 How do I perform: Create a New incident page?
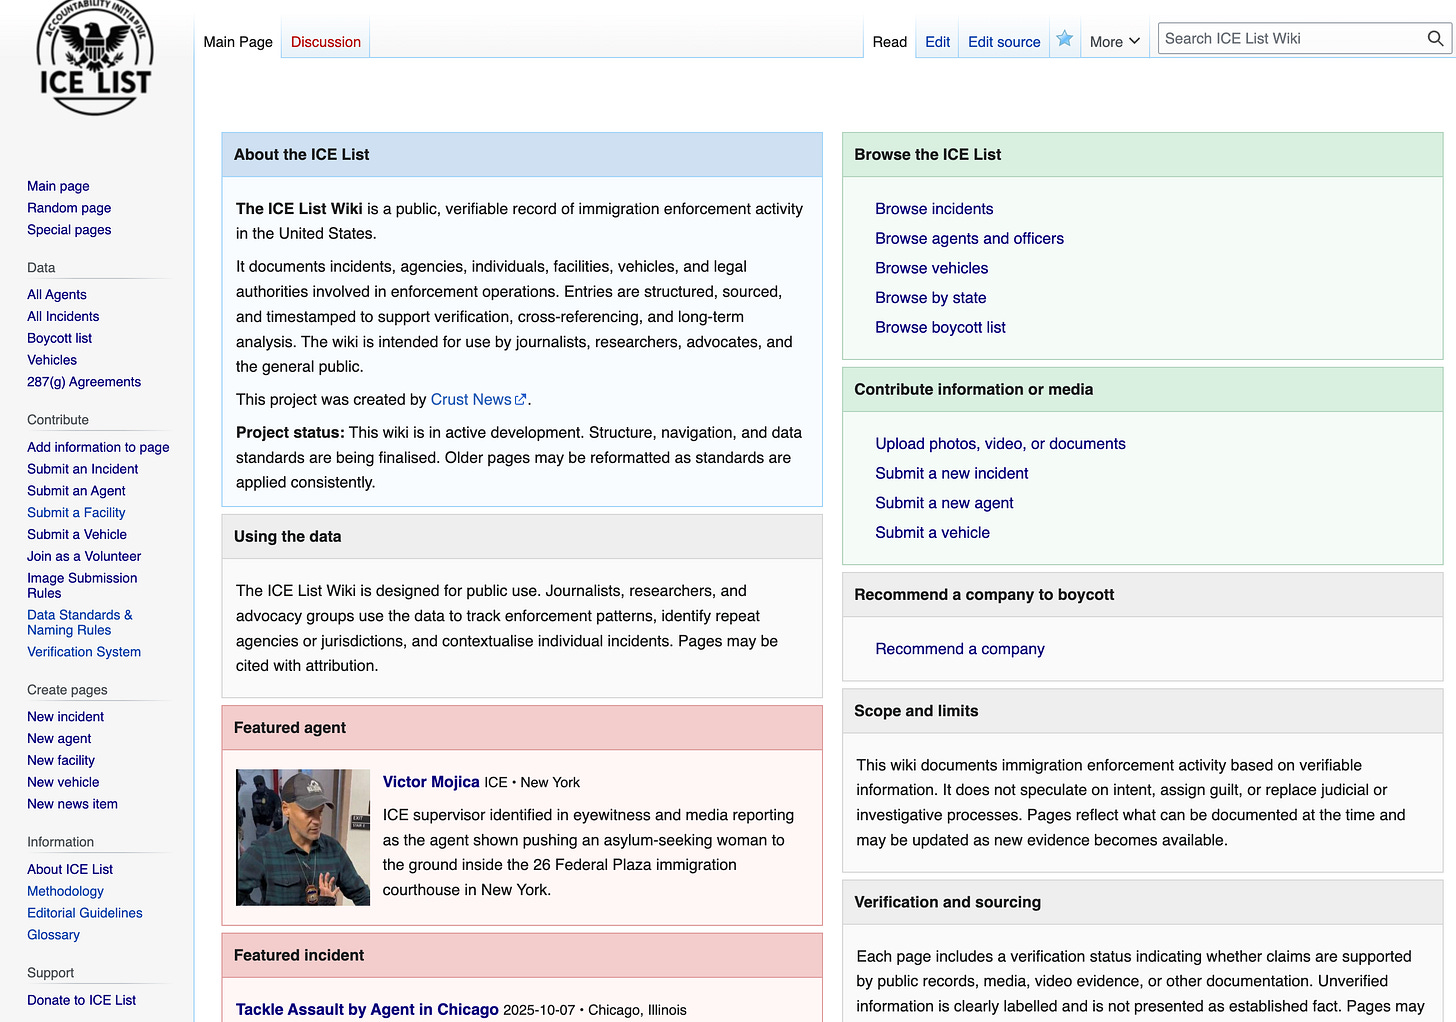[x=65, y=717]
